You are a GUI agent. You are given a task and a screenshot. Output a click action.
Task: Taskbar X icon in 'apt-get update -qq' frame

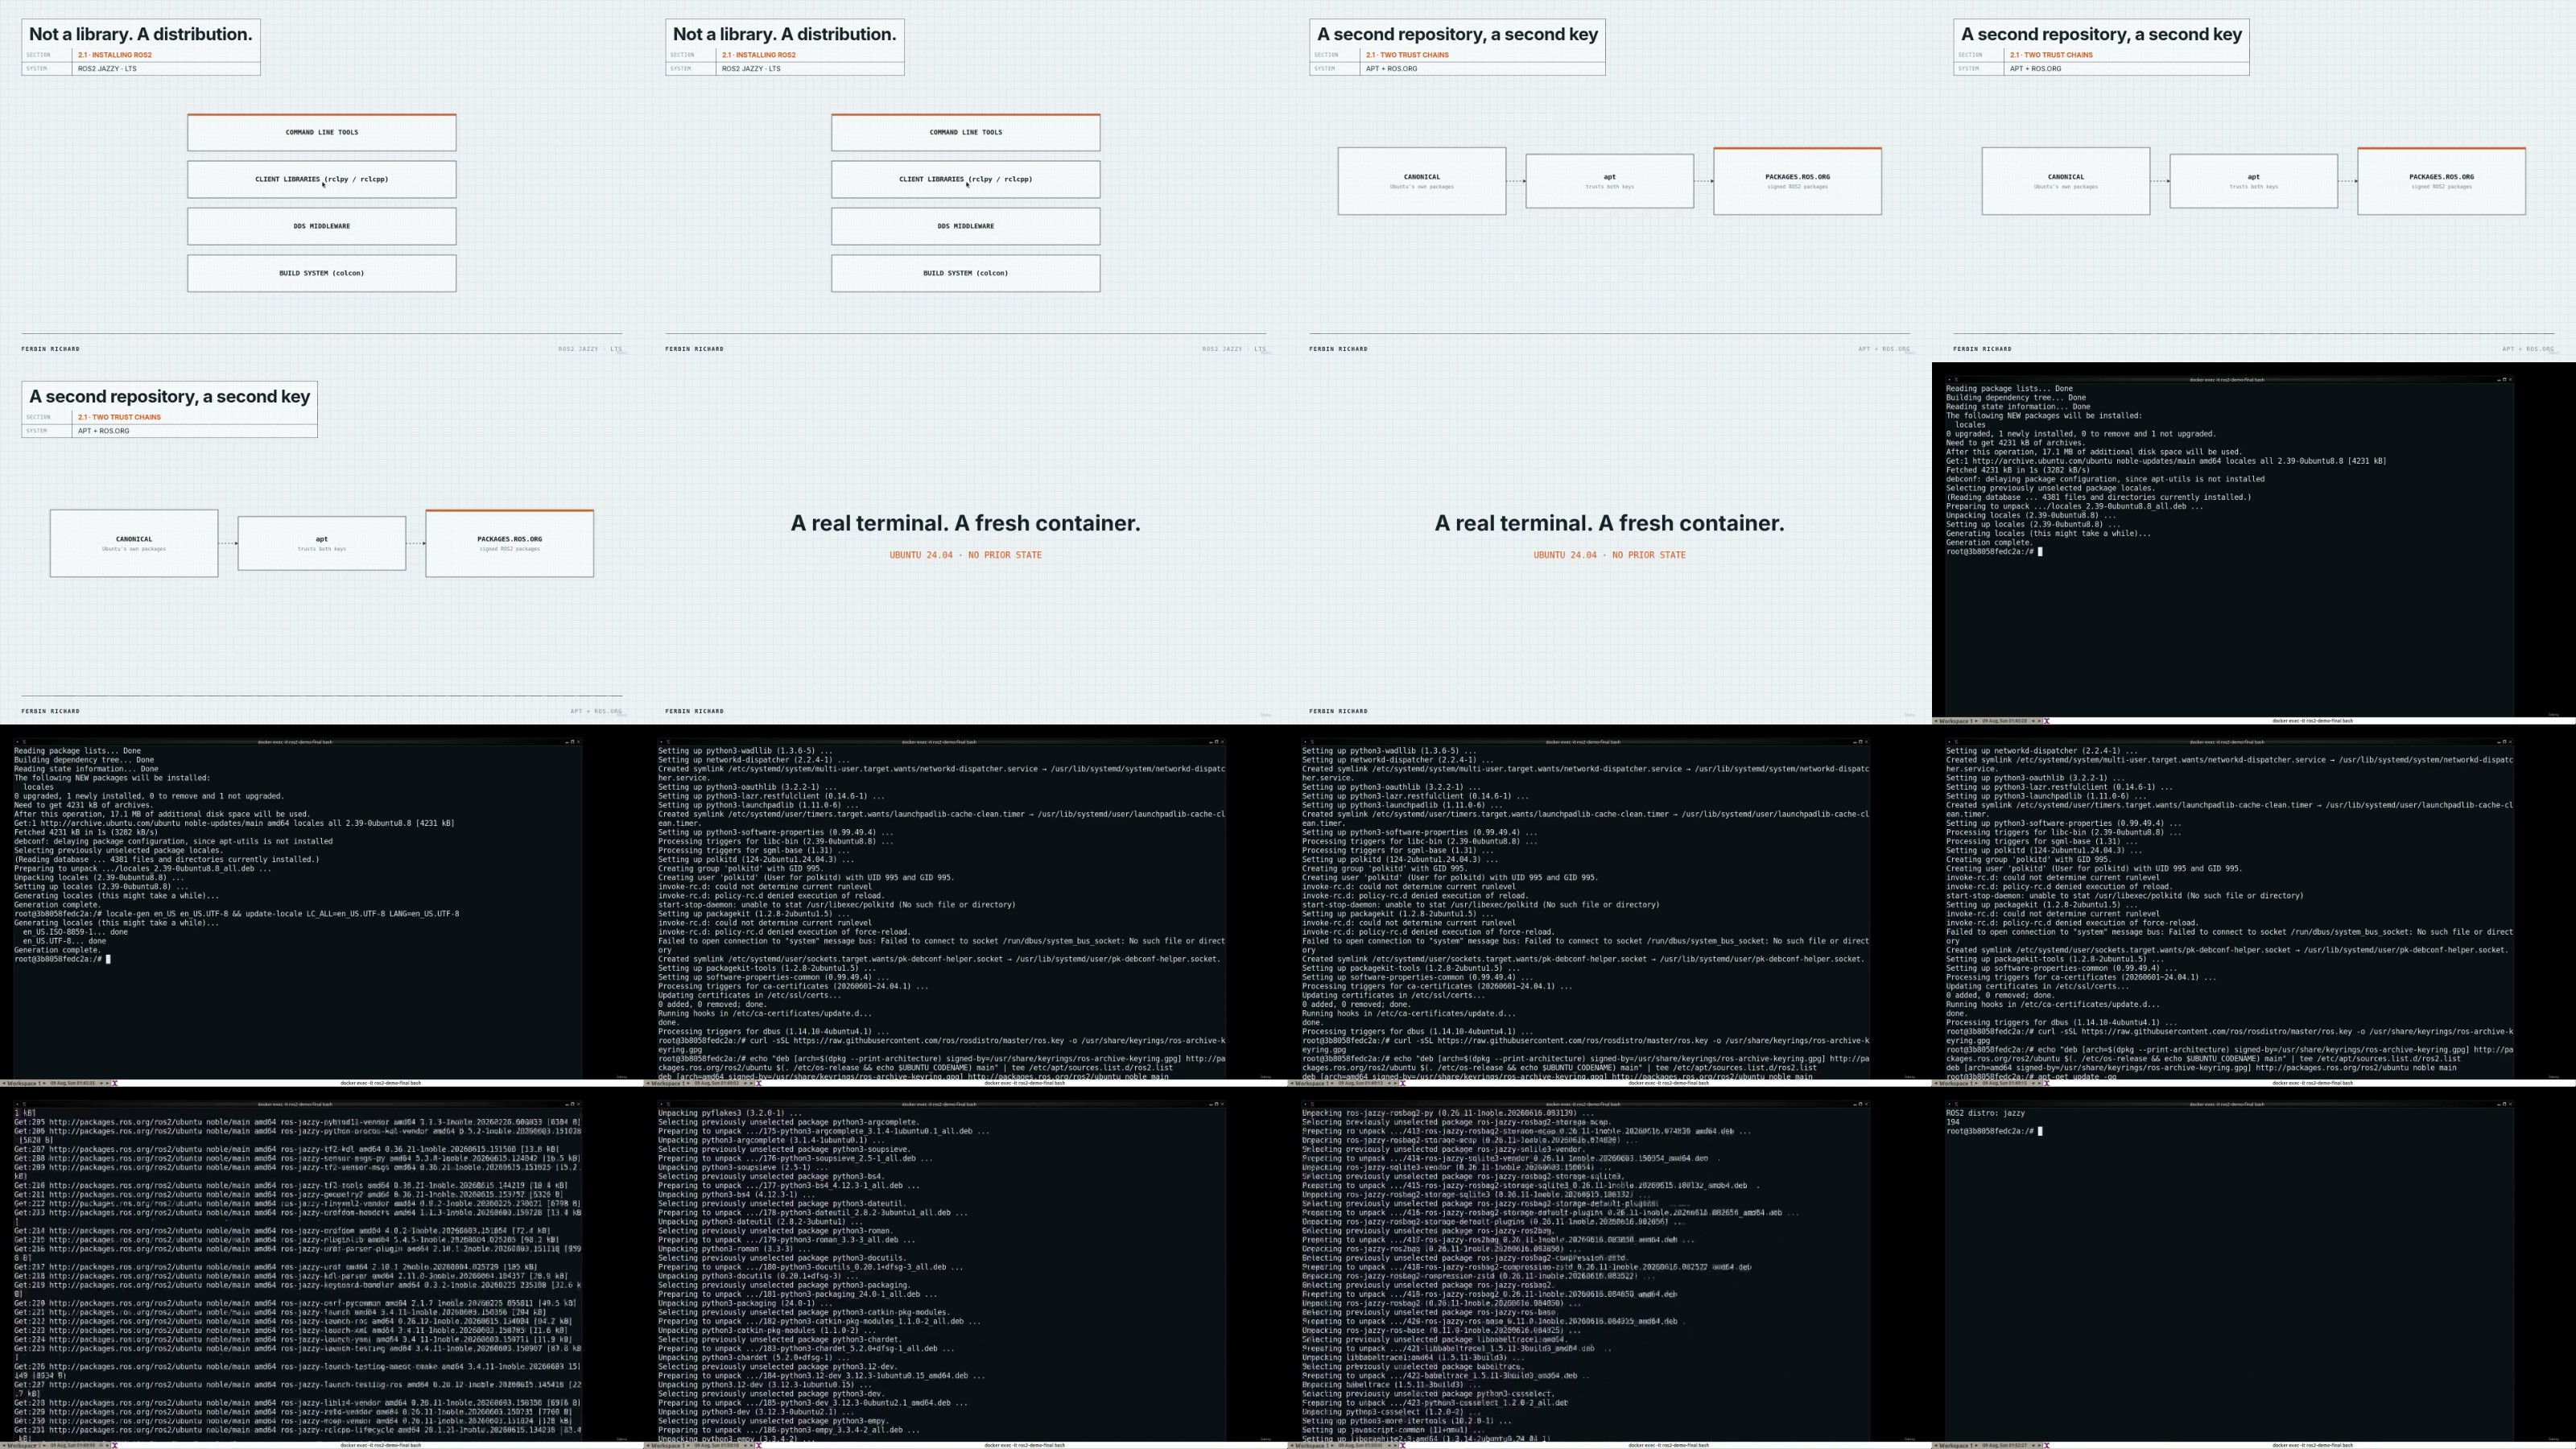tap(2047, 1083)
